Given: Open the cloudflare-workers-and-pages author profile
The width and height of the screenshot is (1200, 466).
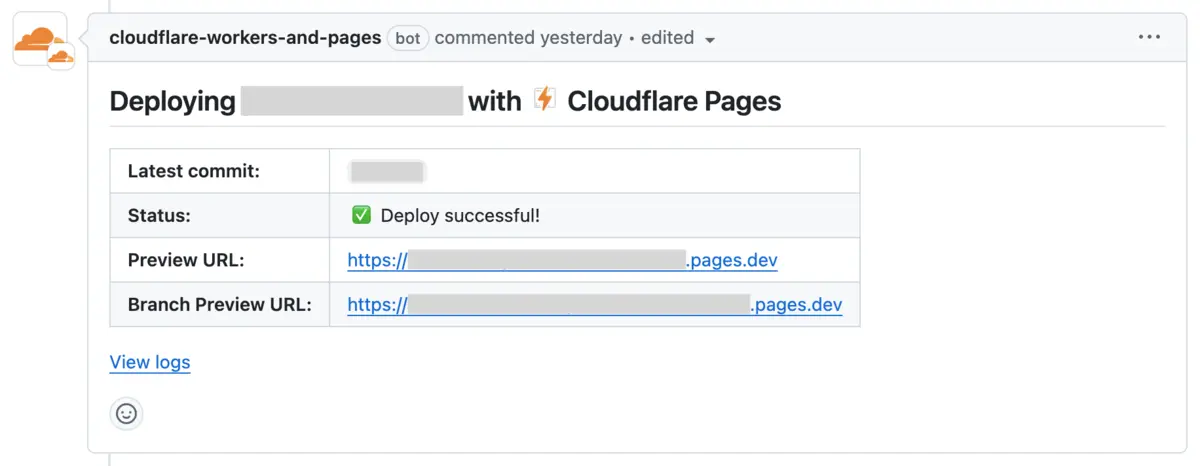Looking at the screenshot, I should 245,38.
